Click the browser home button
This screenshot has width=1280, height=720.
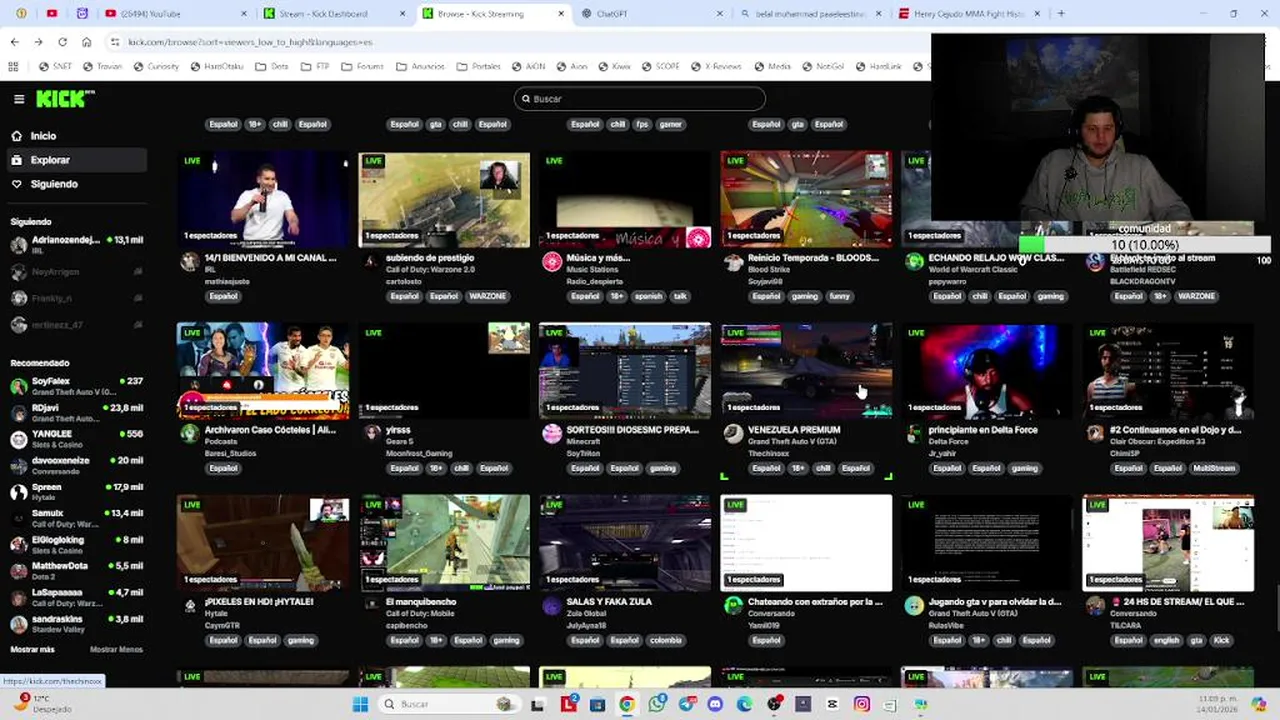coord(86,42)
